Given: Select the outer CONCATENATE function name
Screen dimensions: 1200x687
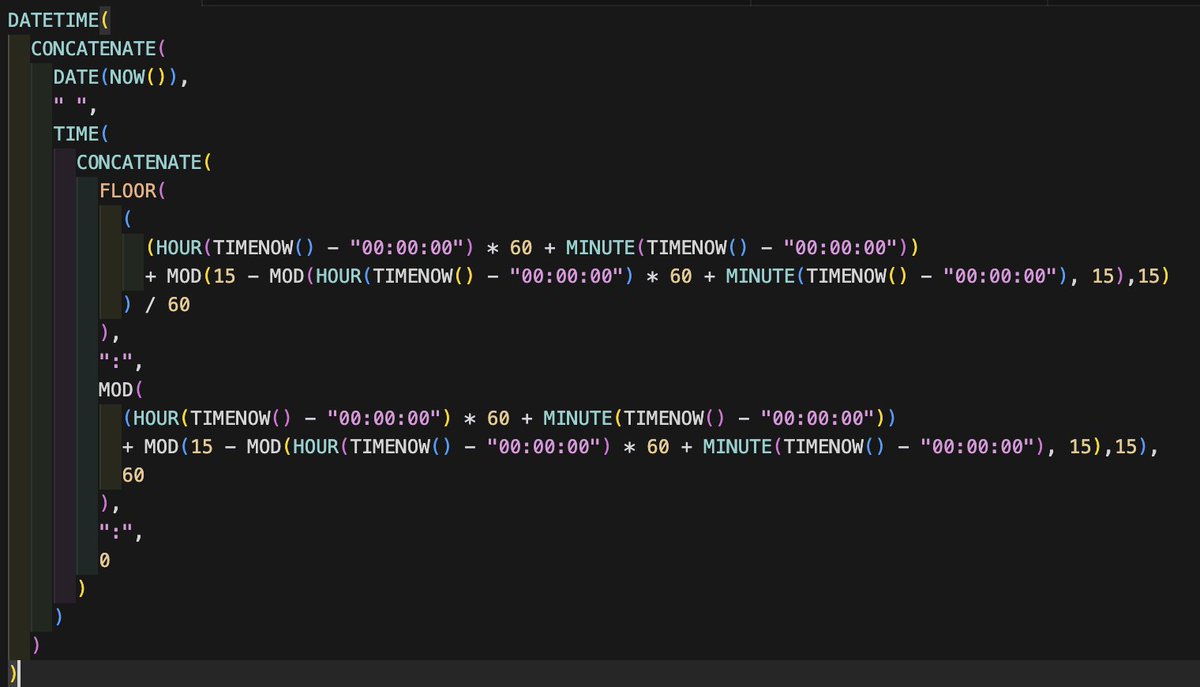Looking at the screenshot, I should pos(95,47).
